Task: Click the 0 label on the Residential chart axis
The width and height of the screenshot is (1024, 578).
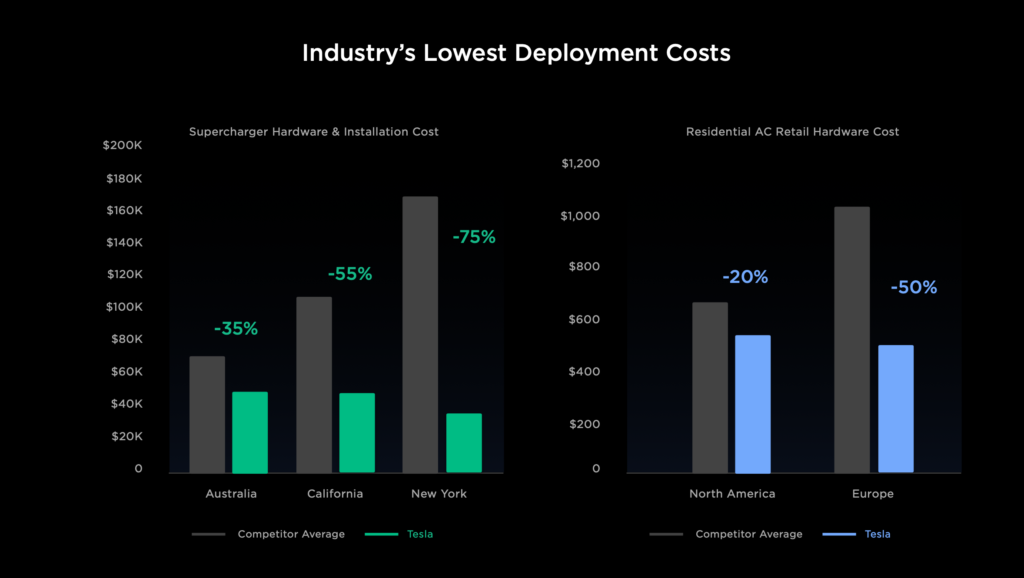Action: click(x=596, y=468)
